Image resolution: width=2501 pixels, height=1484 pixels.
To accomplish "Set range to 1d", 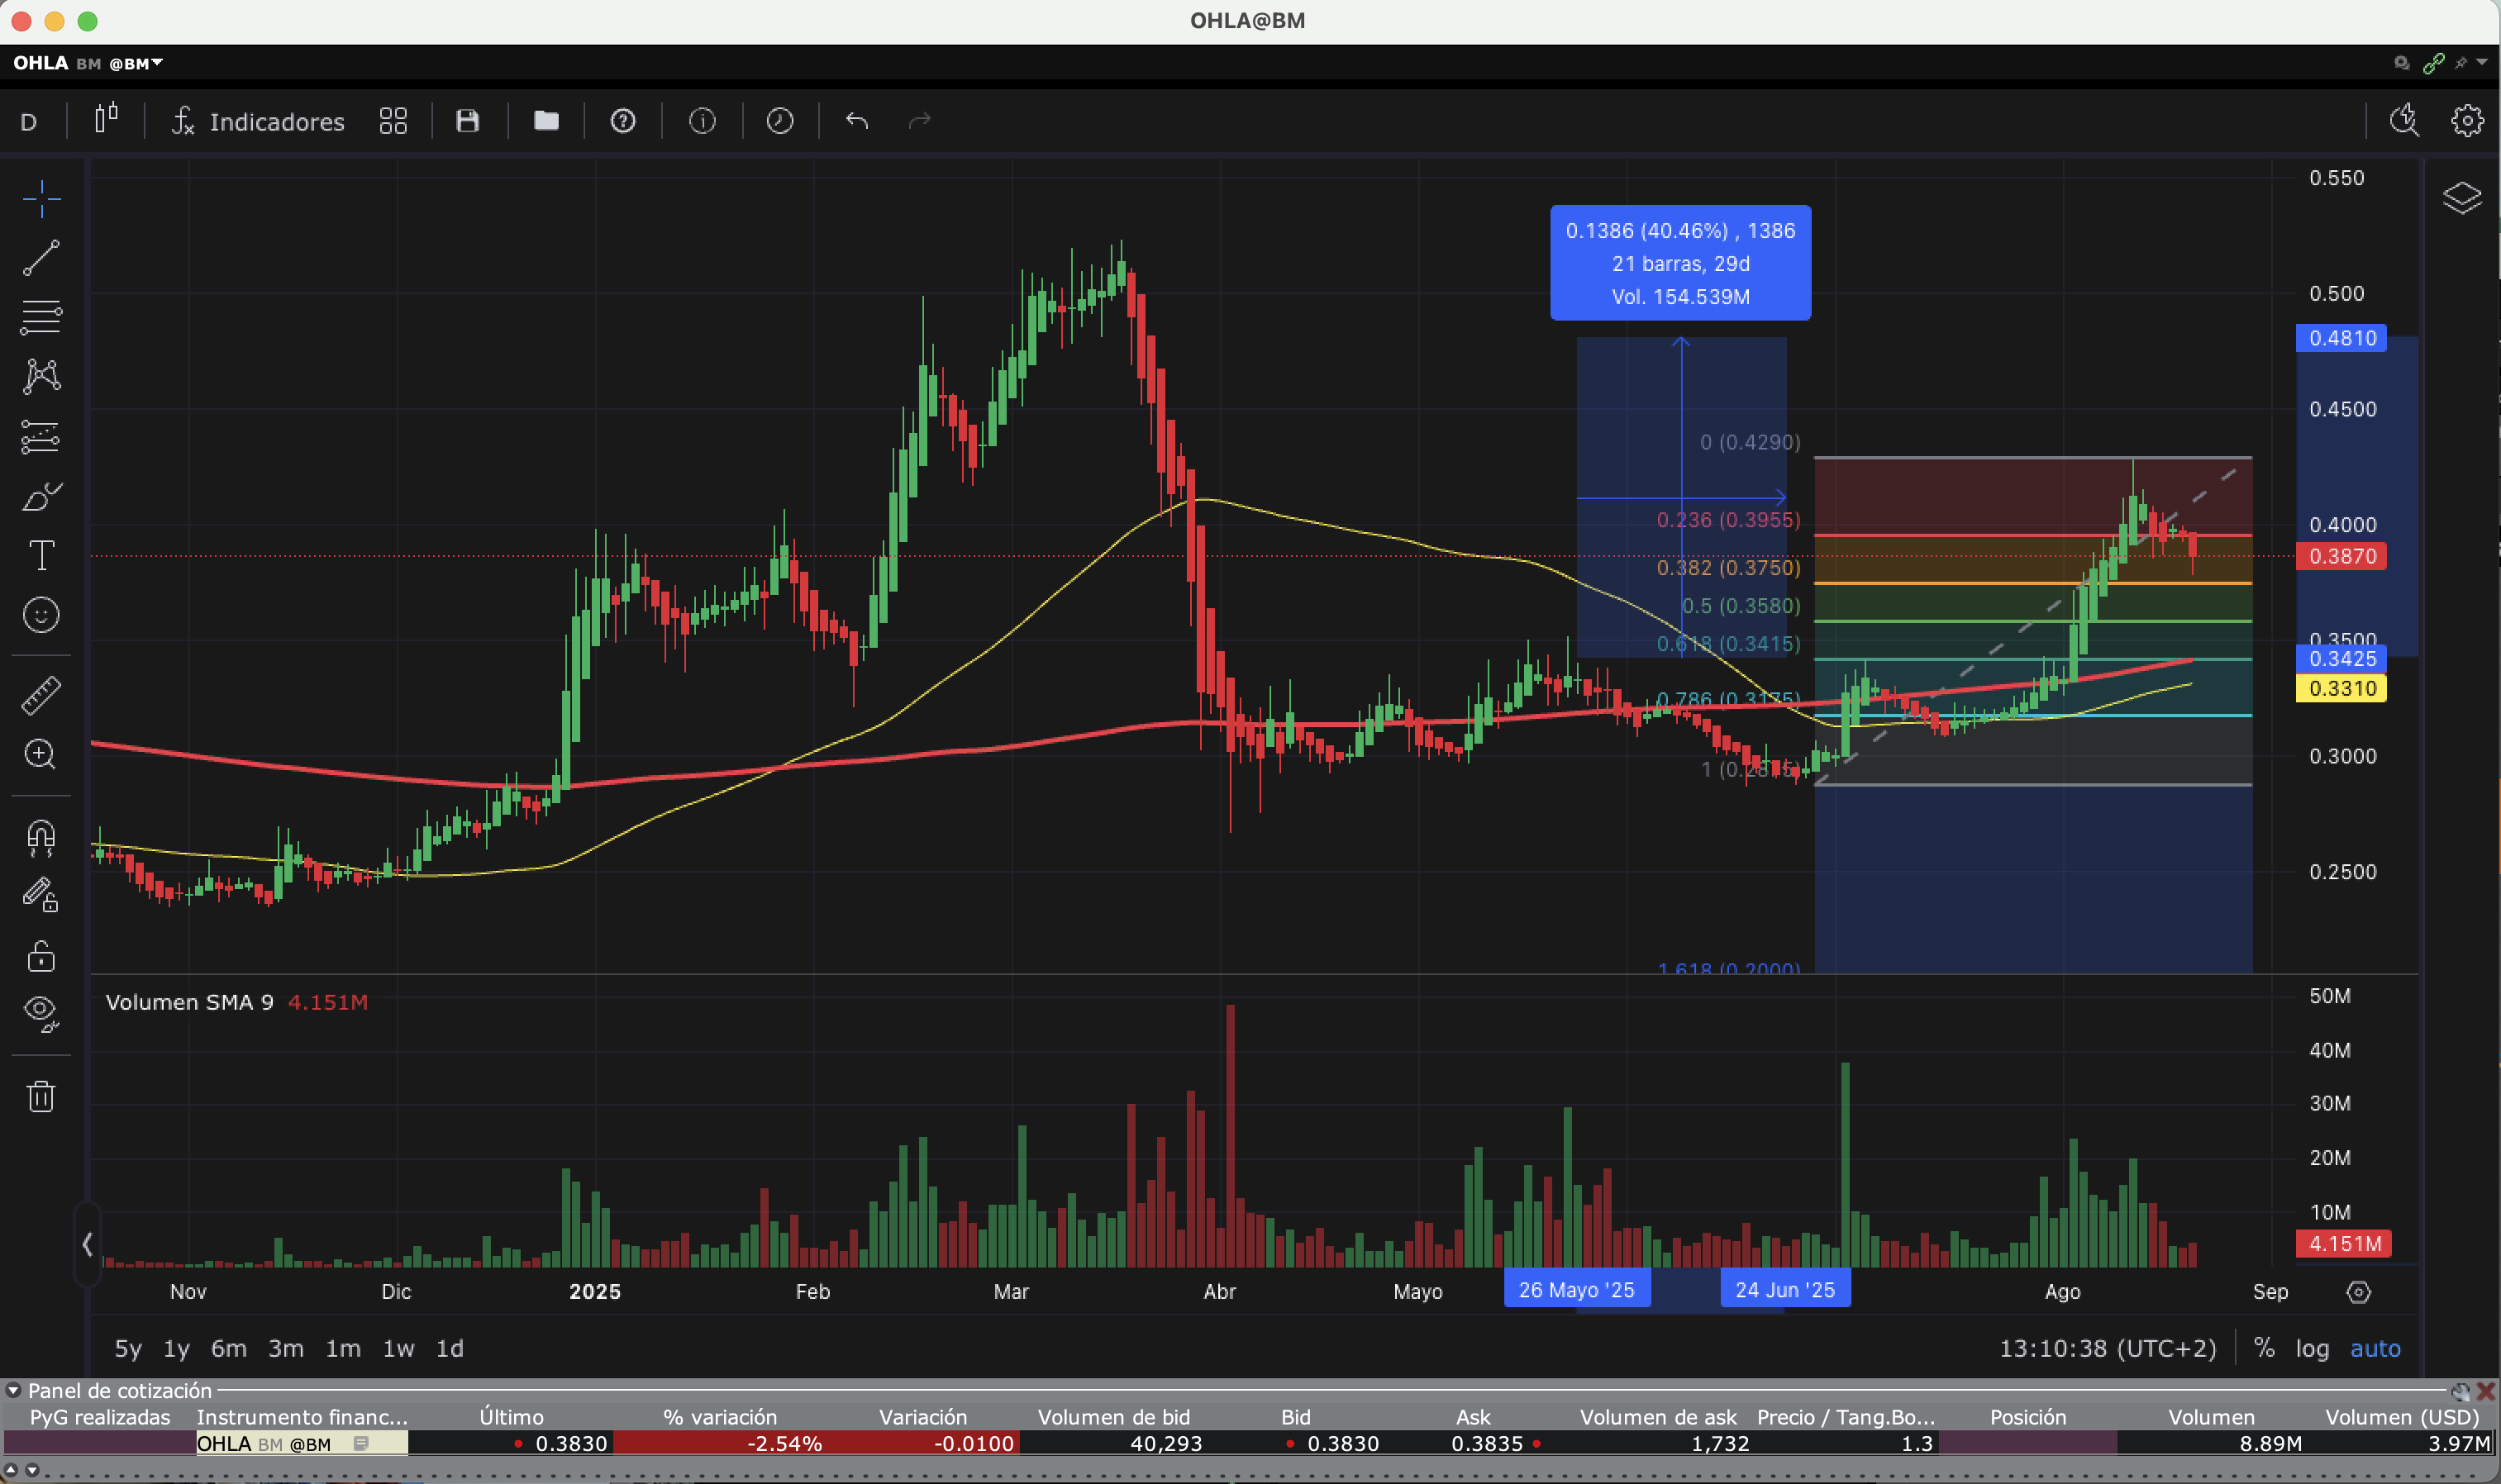I will tap(450, 1349).
